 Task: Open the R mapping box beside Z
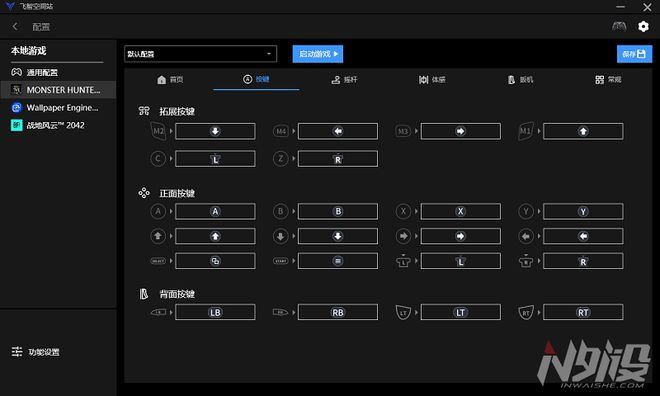click(x=338, y=159)
